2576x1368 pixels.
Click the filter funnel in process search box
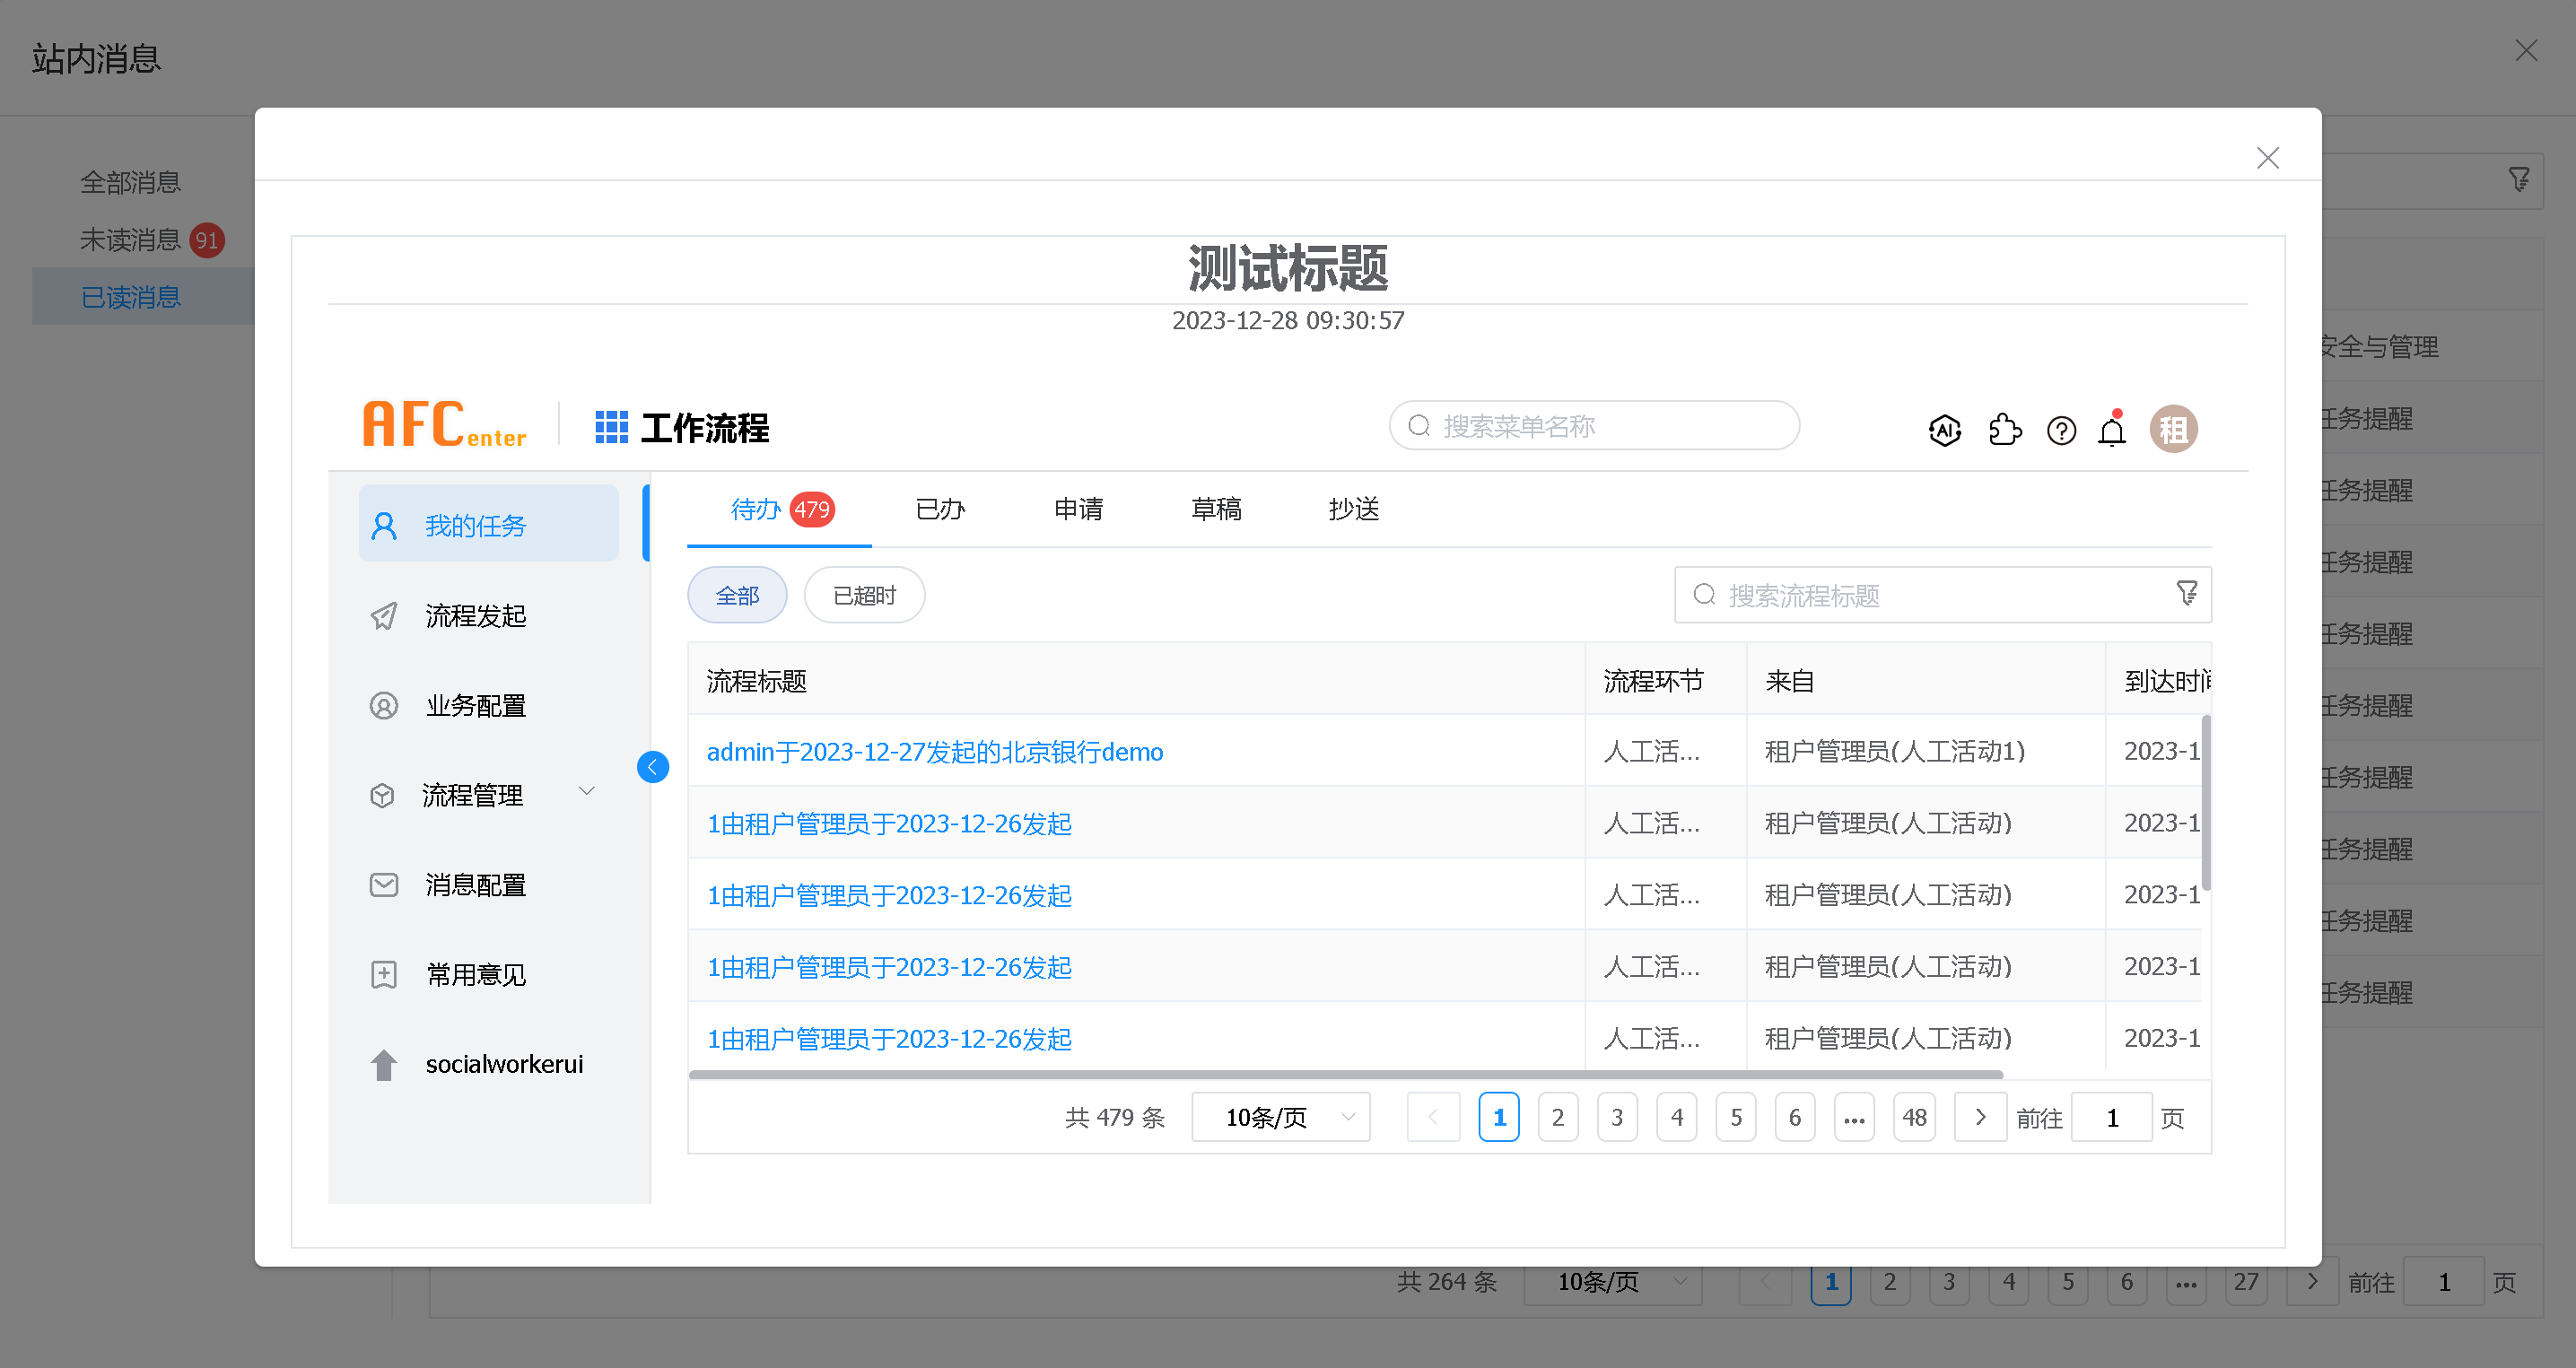coord(2187,594)
